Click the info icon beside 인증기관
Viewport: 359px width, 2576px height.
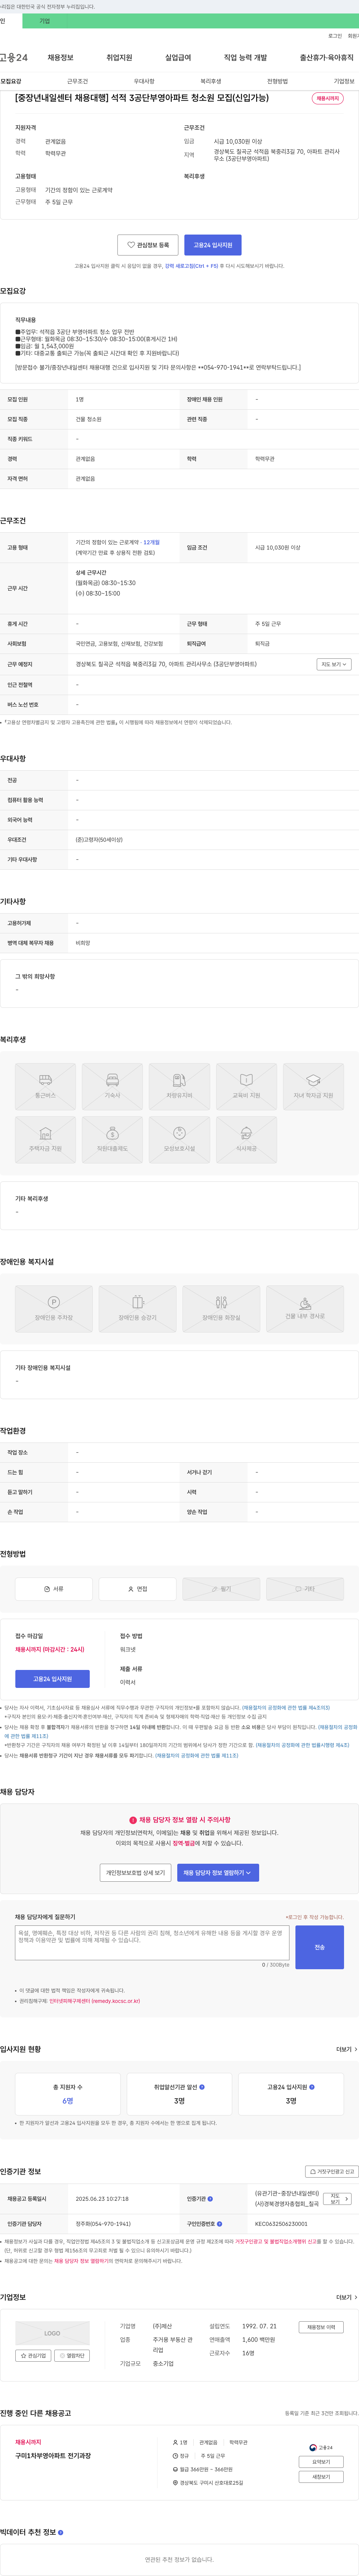click(211, 2199)
